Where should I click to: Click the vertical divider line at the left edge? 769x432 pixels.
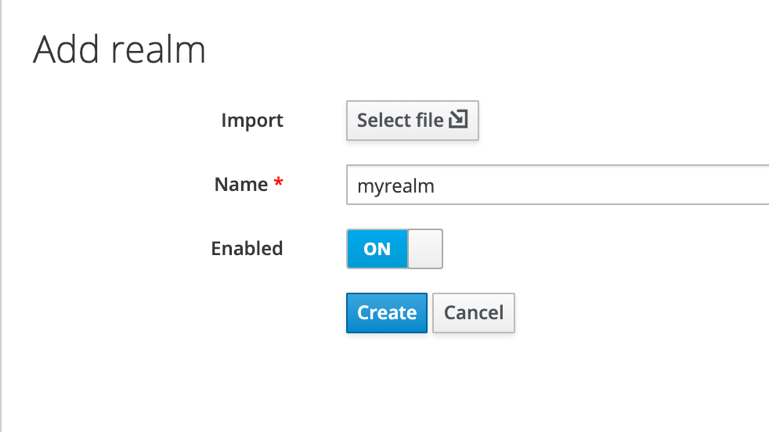(1, 216)
